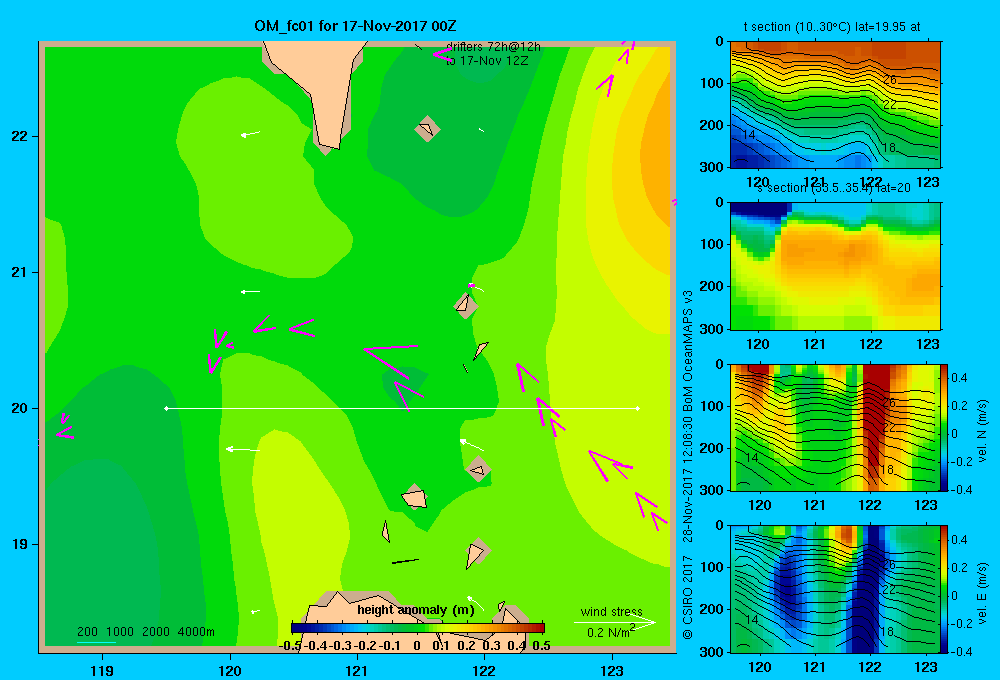Click the 'vel. N (m/s)' axis label
Image resolution: width=1000 pixels, height=680 pixels.
(x=983, y=431)
